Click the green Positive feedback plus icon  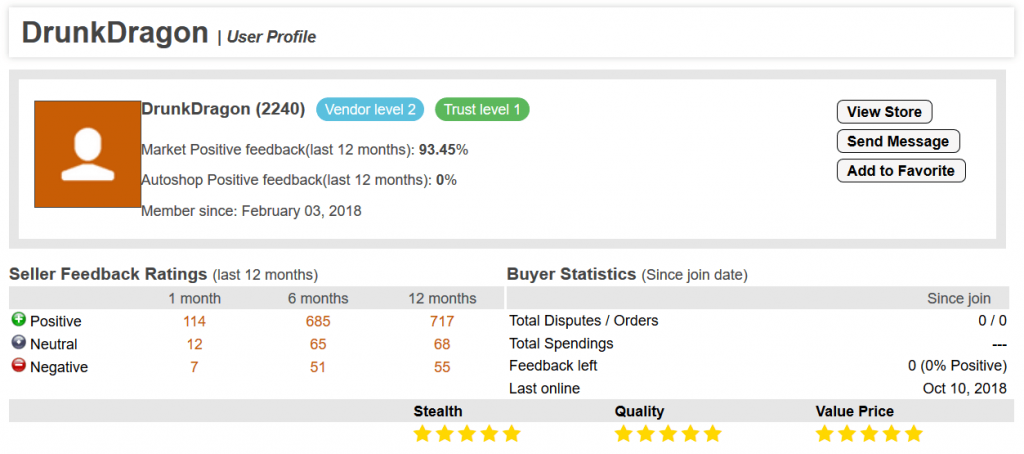pos(18,320)
